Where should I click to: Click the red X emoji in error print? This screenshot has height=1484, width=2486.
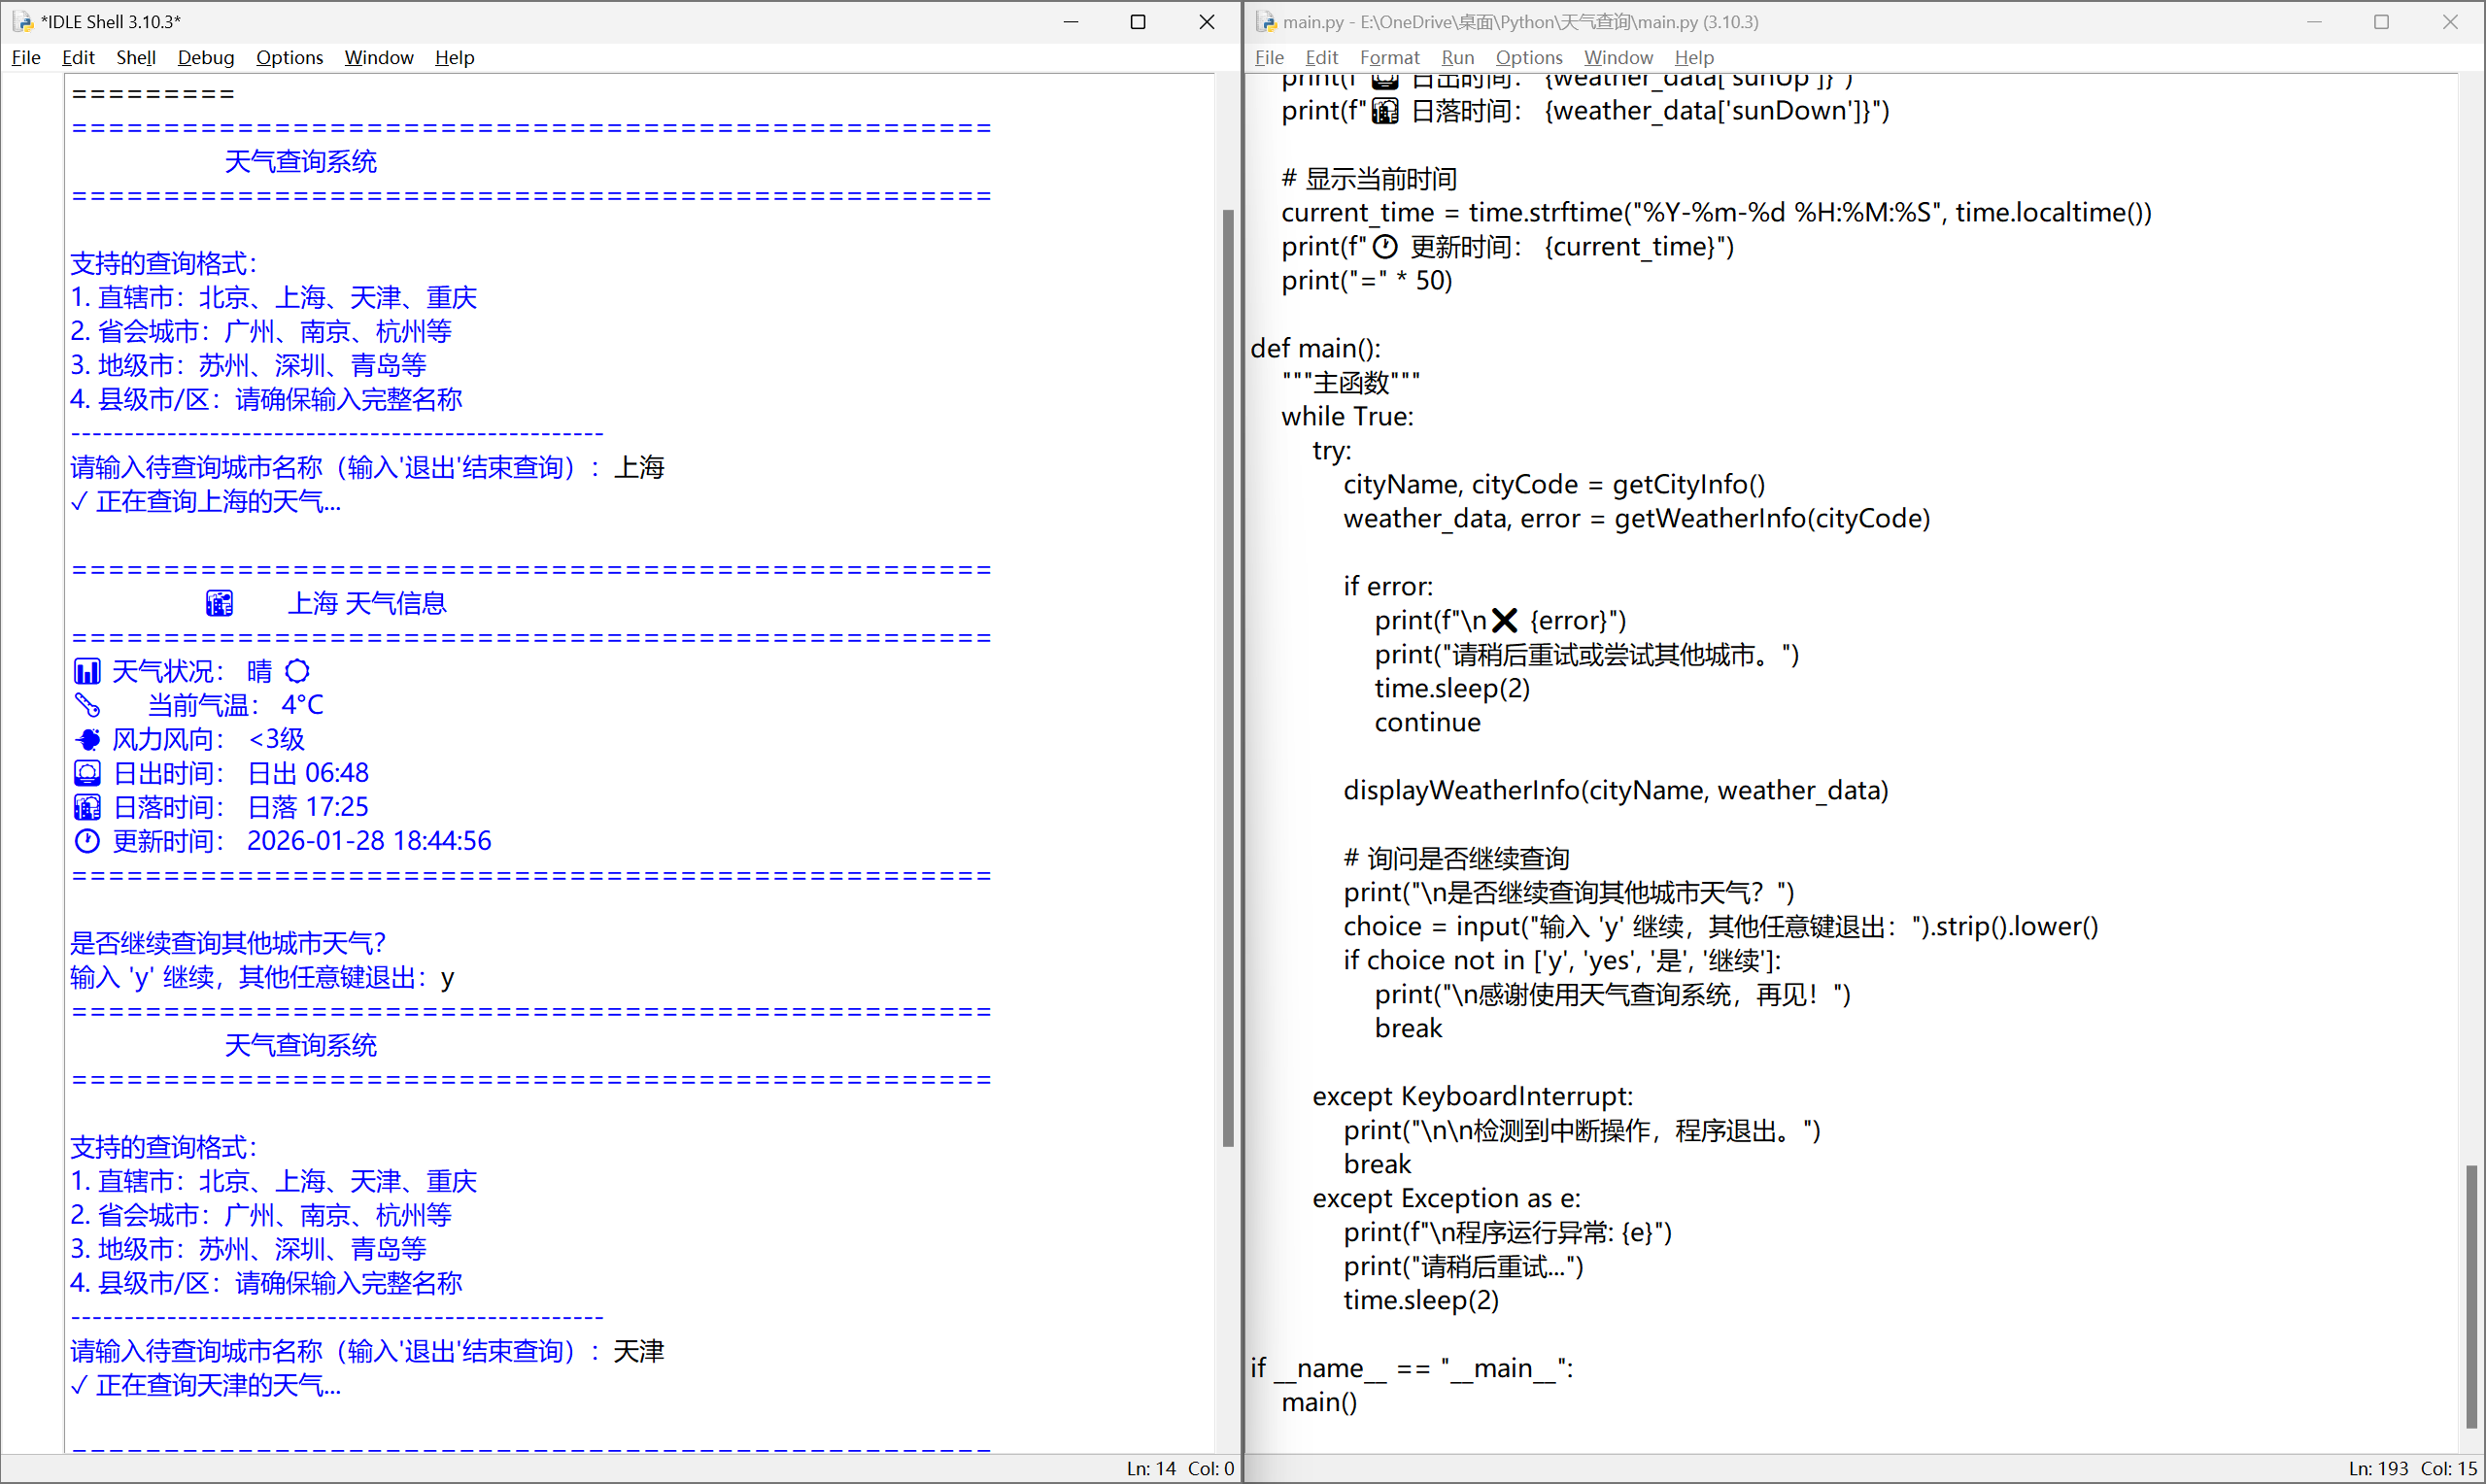(x=1504, y=621)
